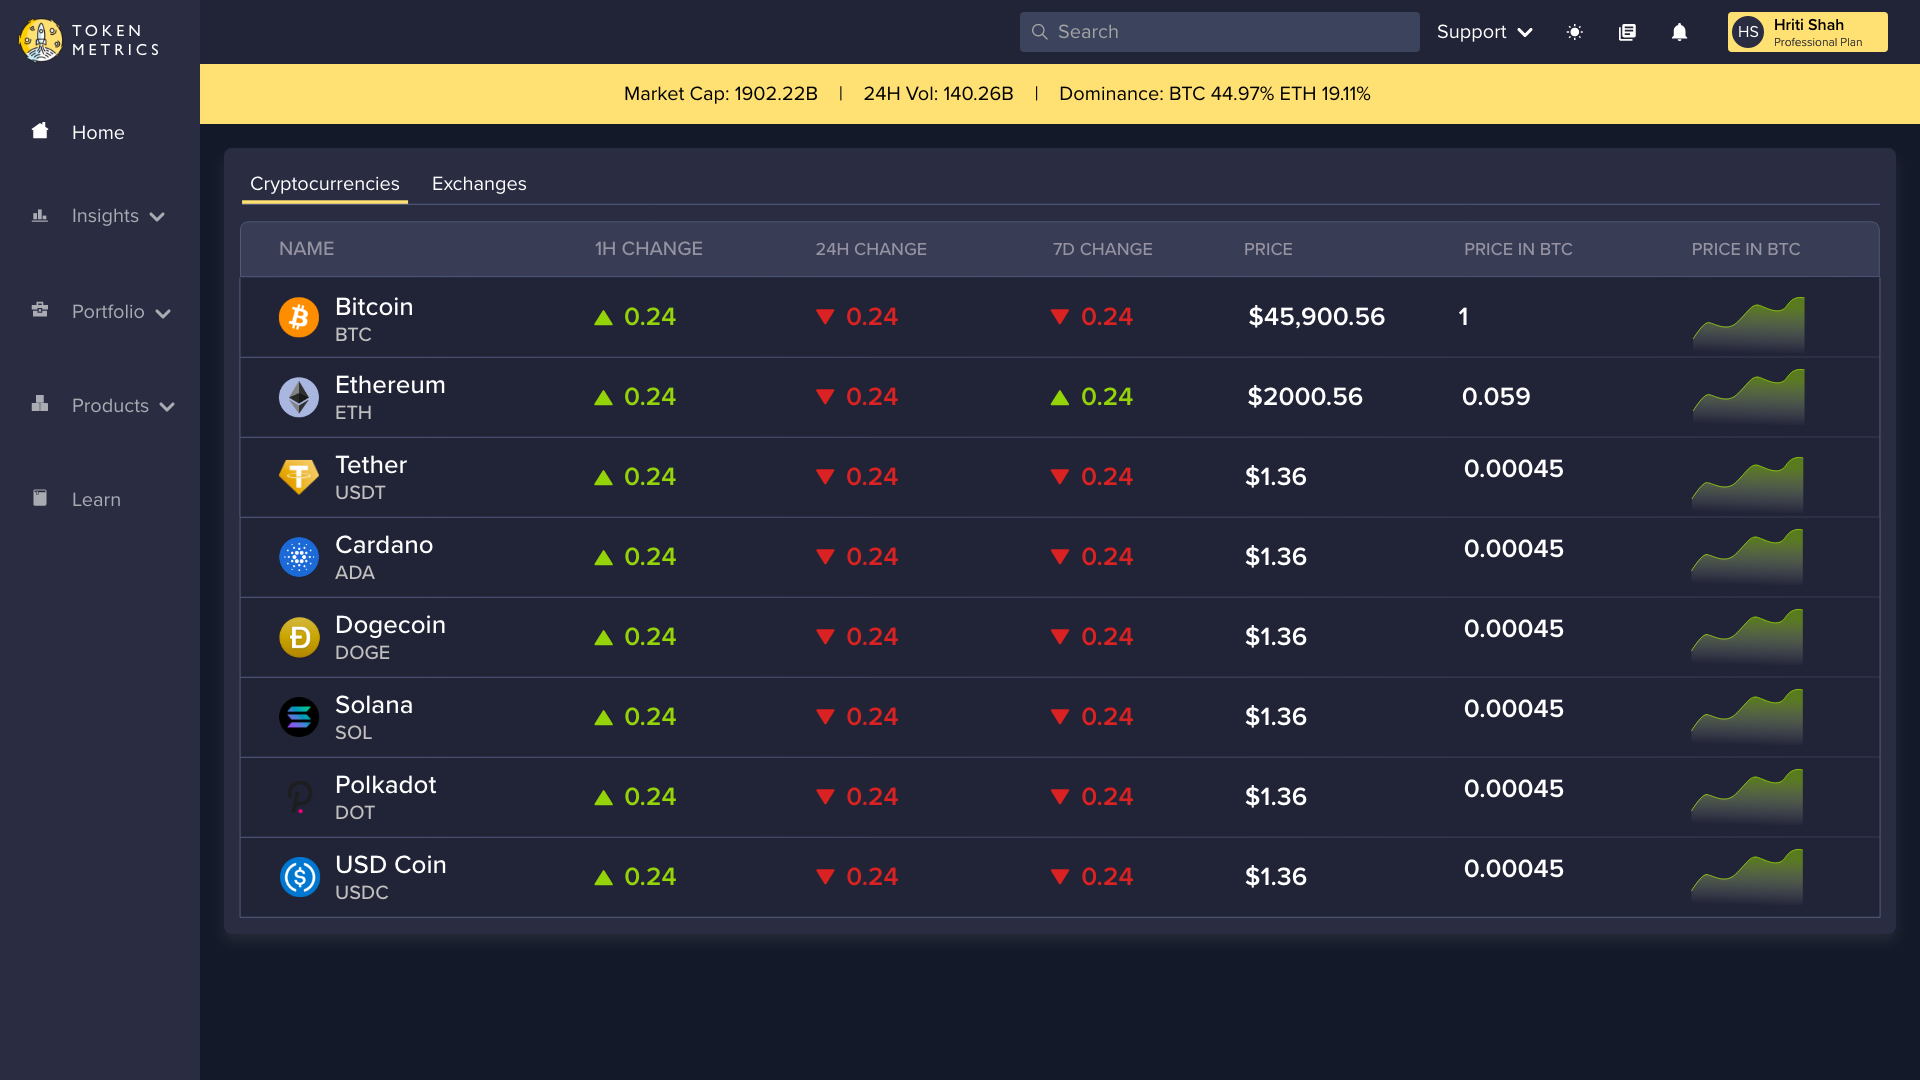Click the Bitcoin coin icon
1920x1080 pixels.
click(298, 317)
